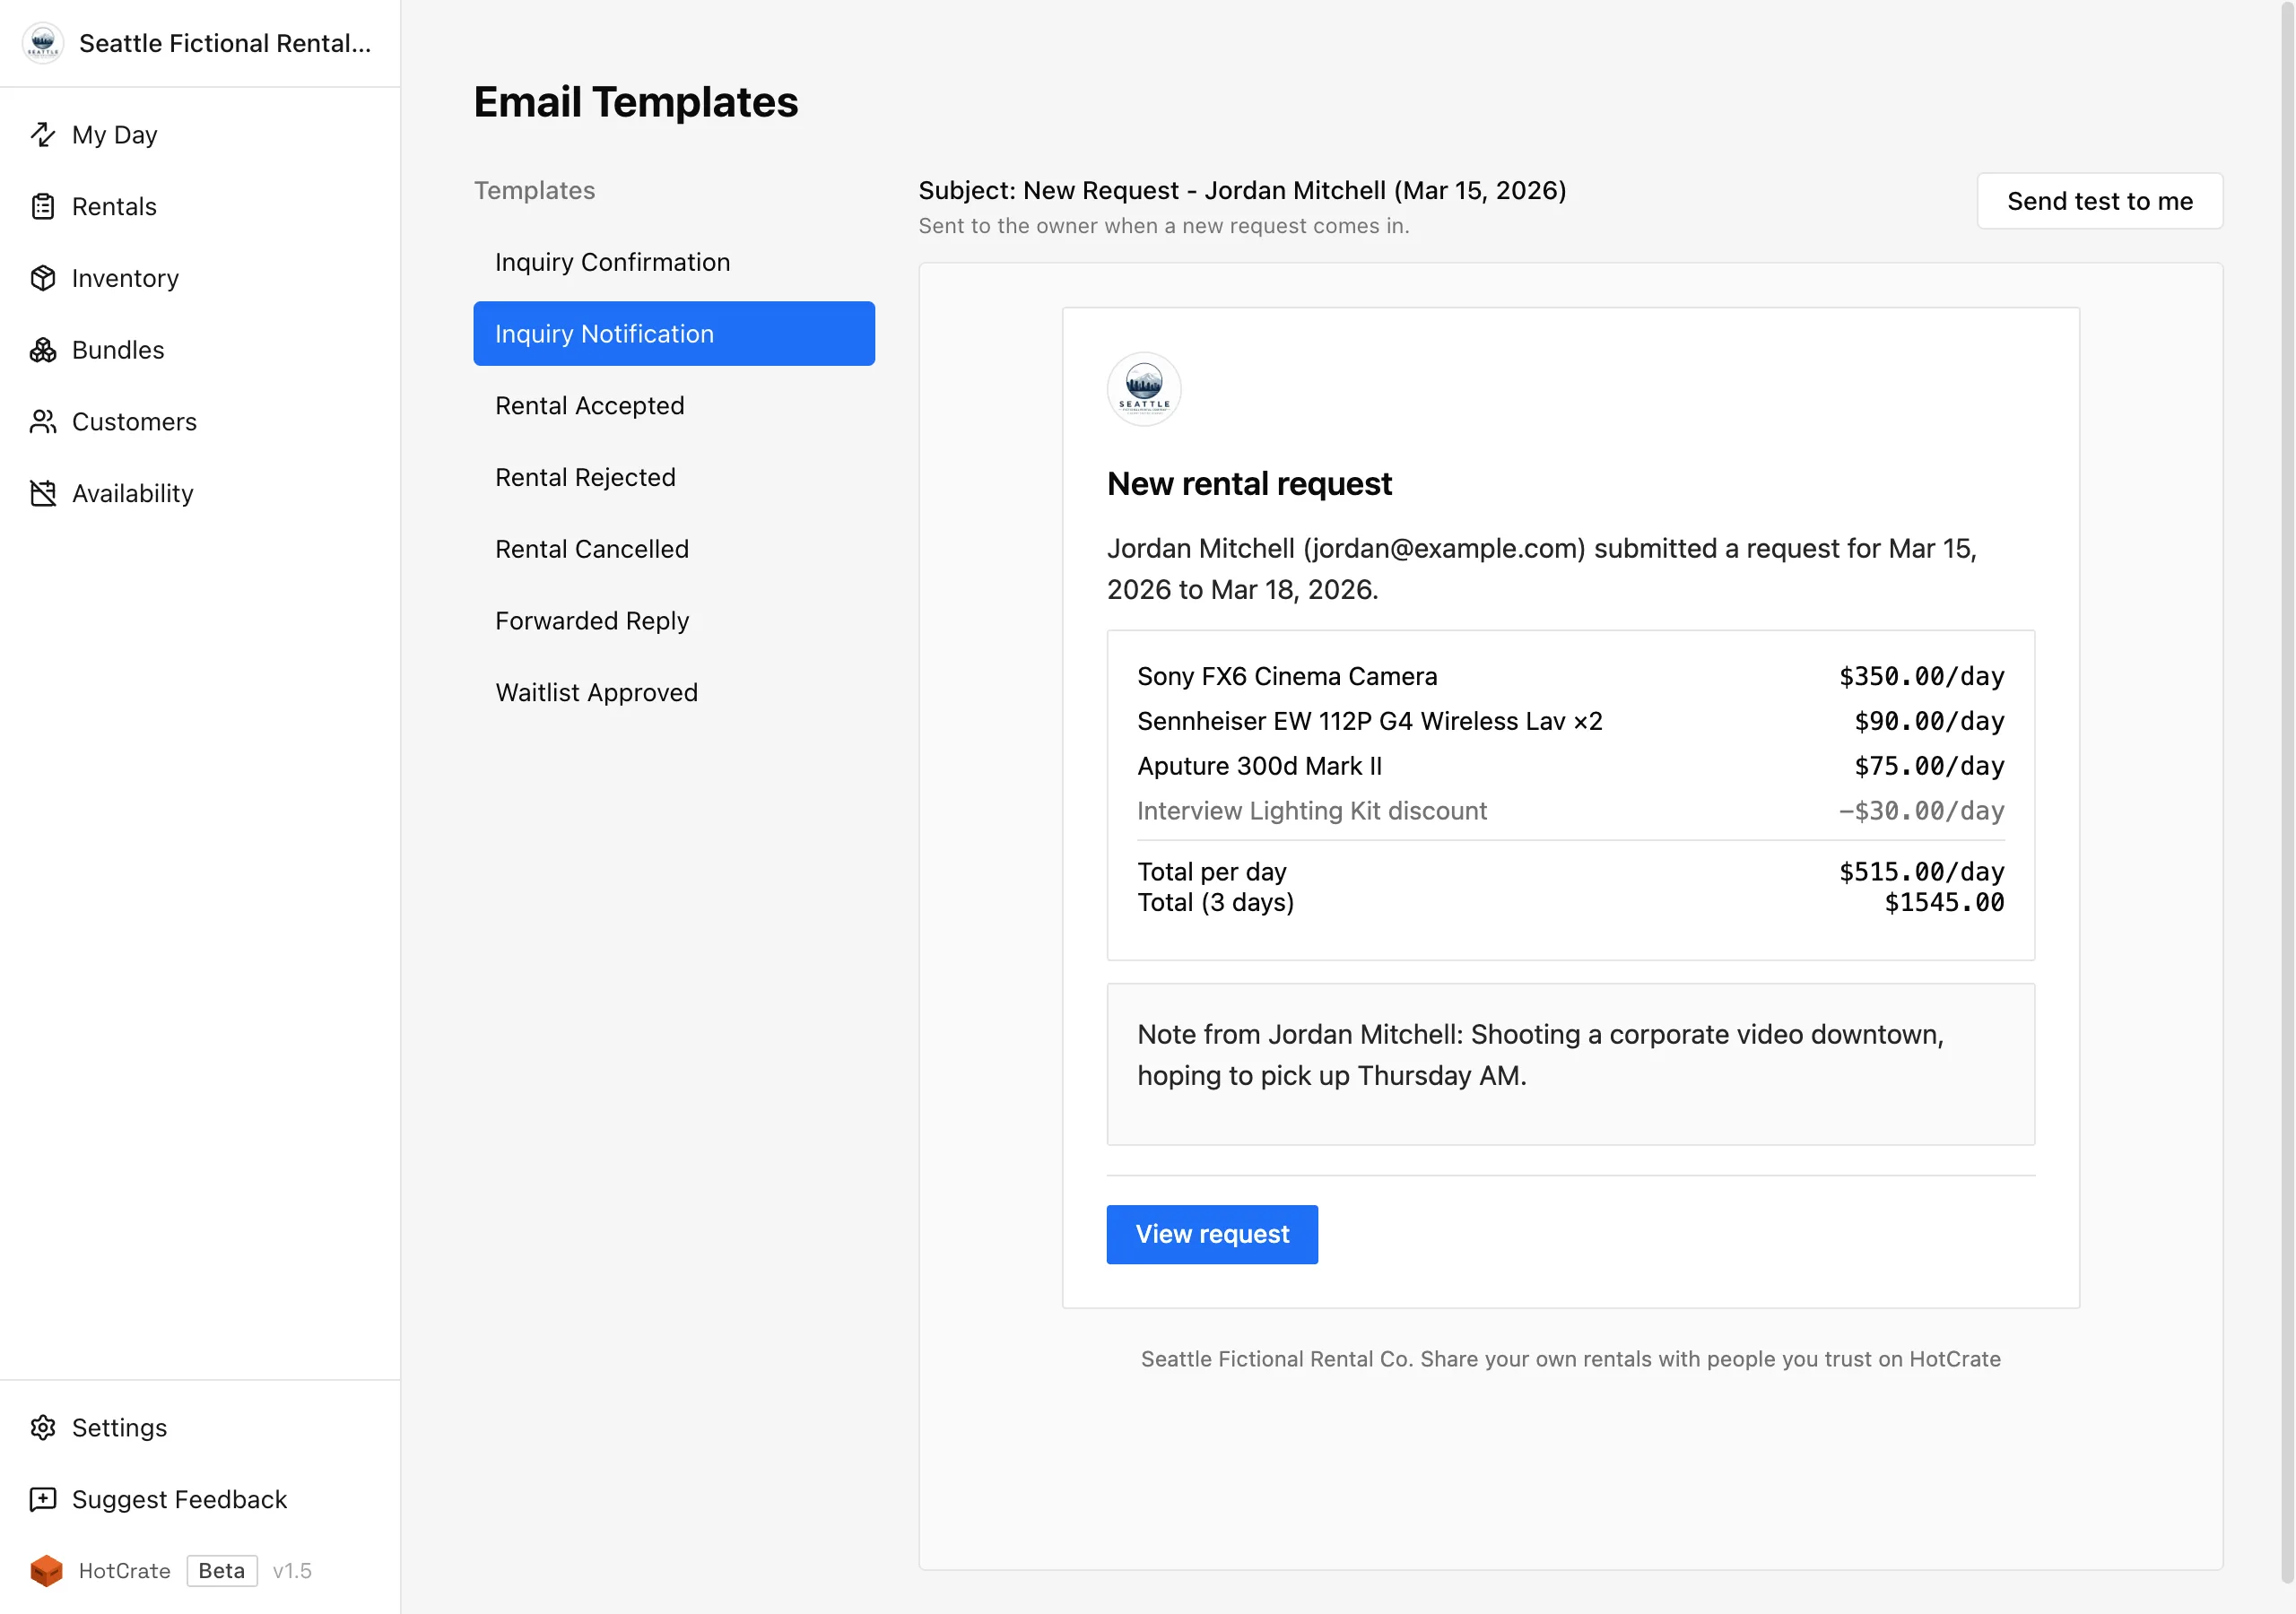Open the Customers list
Screen dimensions: 2296x1614
(x=200, y=422)
